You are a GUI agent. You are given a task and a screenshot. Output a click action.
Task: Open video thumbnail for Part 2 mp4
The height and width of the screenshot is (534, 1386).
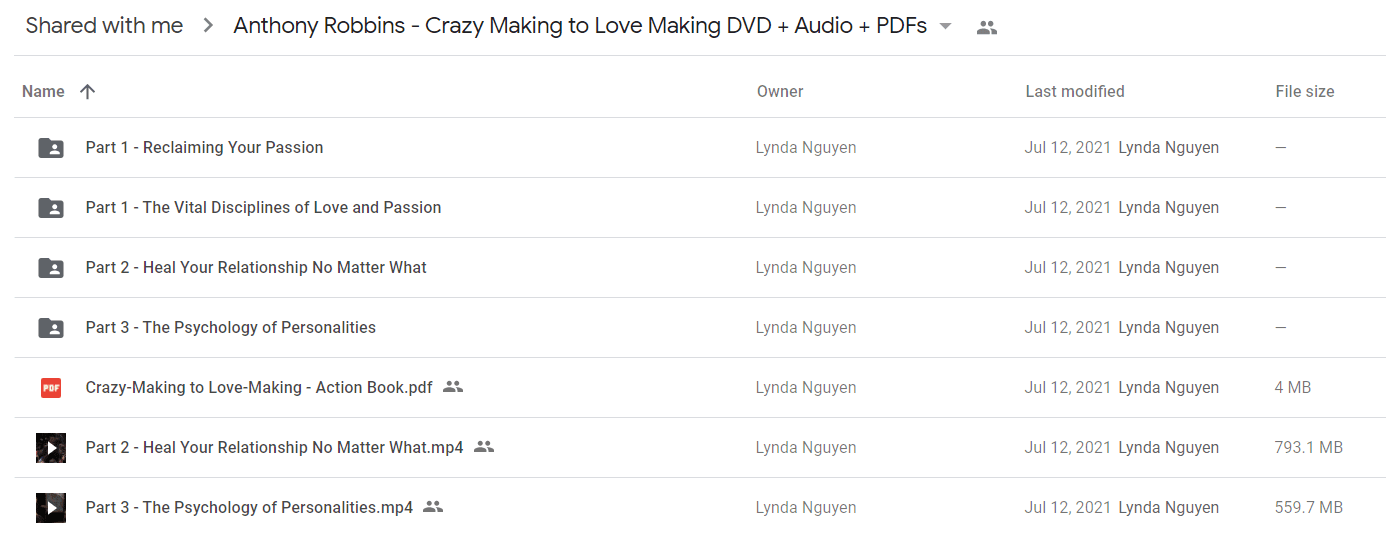51,448
